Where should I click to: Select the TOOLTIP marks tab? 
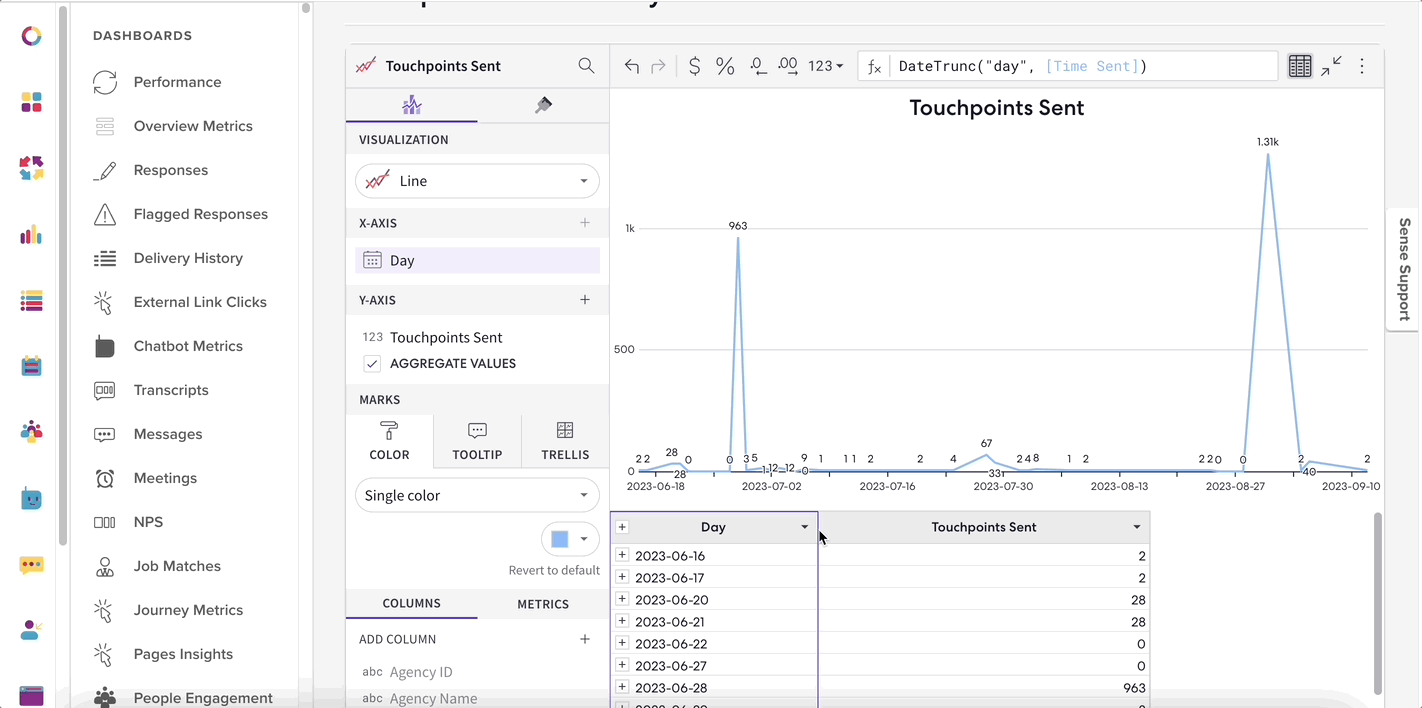click(477, 441)
